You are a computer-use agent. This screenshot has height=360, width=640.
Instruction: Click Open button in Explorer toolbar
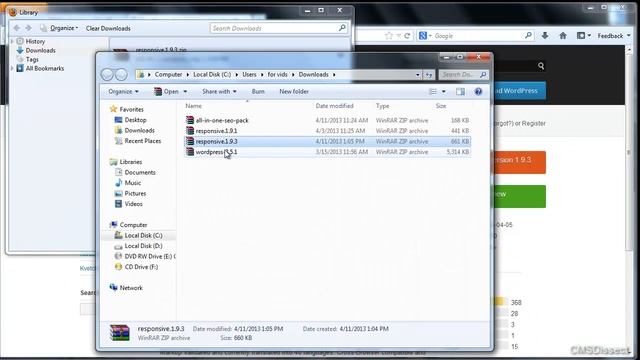[x=167, y=91]
